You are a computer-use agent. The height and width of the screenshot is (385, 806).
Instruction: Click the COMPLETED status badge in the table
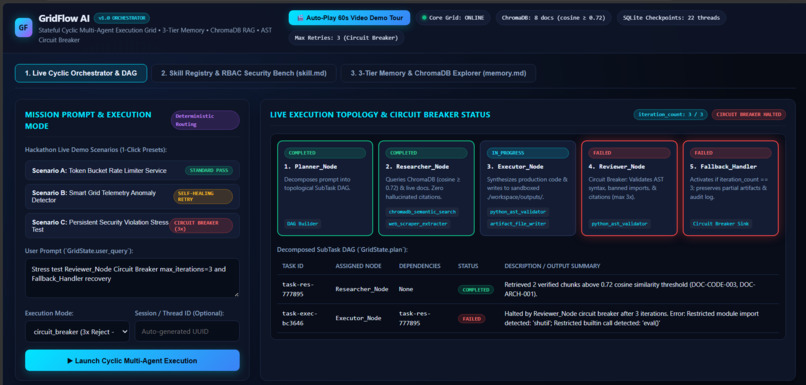click(475, 289)
